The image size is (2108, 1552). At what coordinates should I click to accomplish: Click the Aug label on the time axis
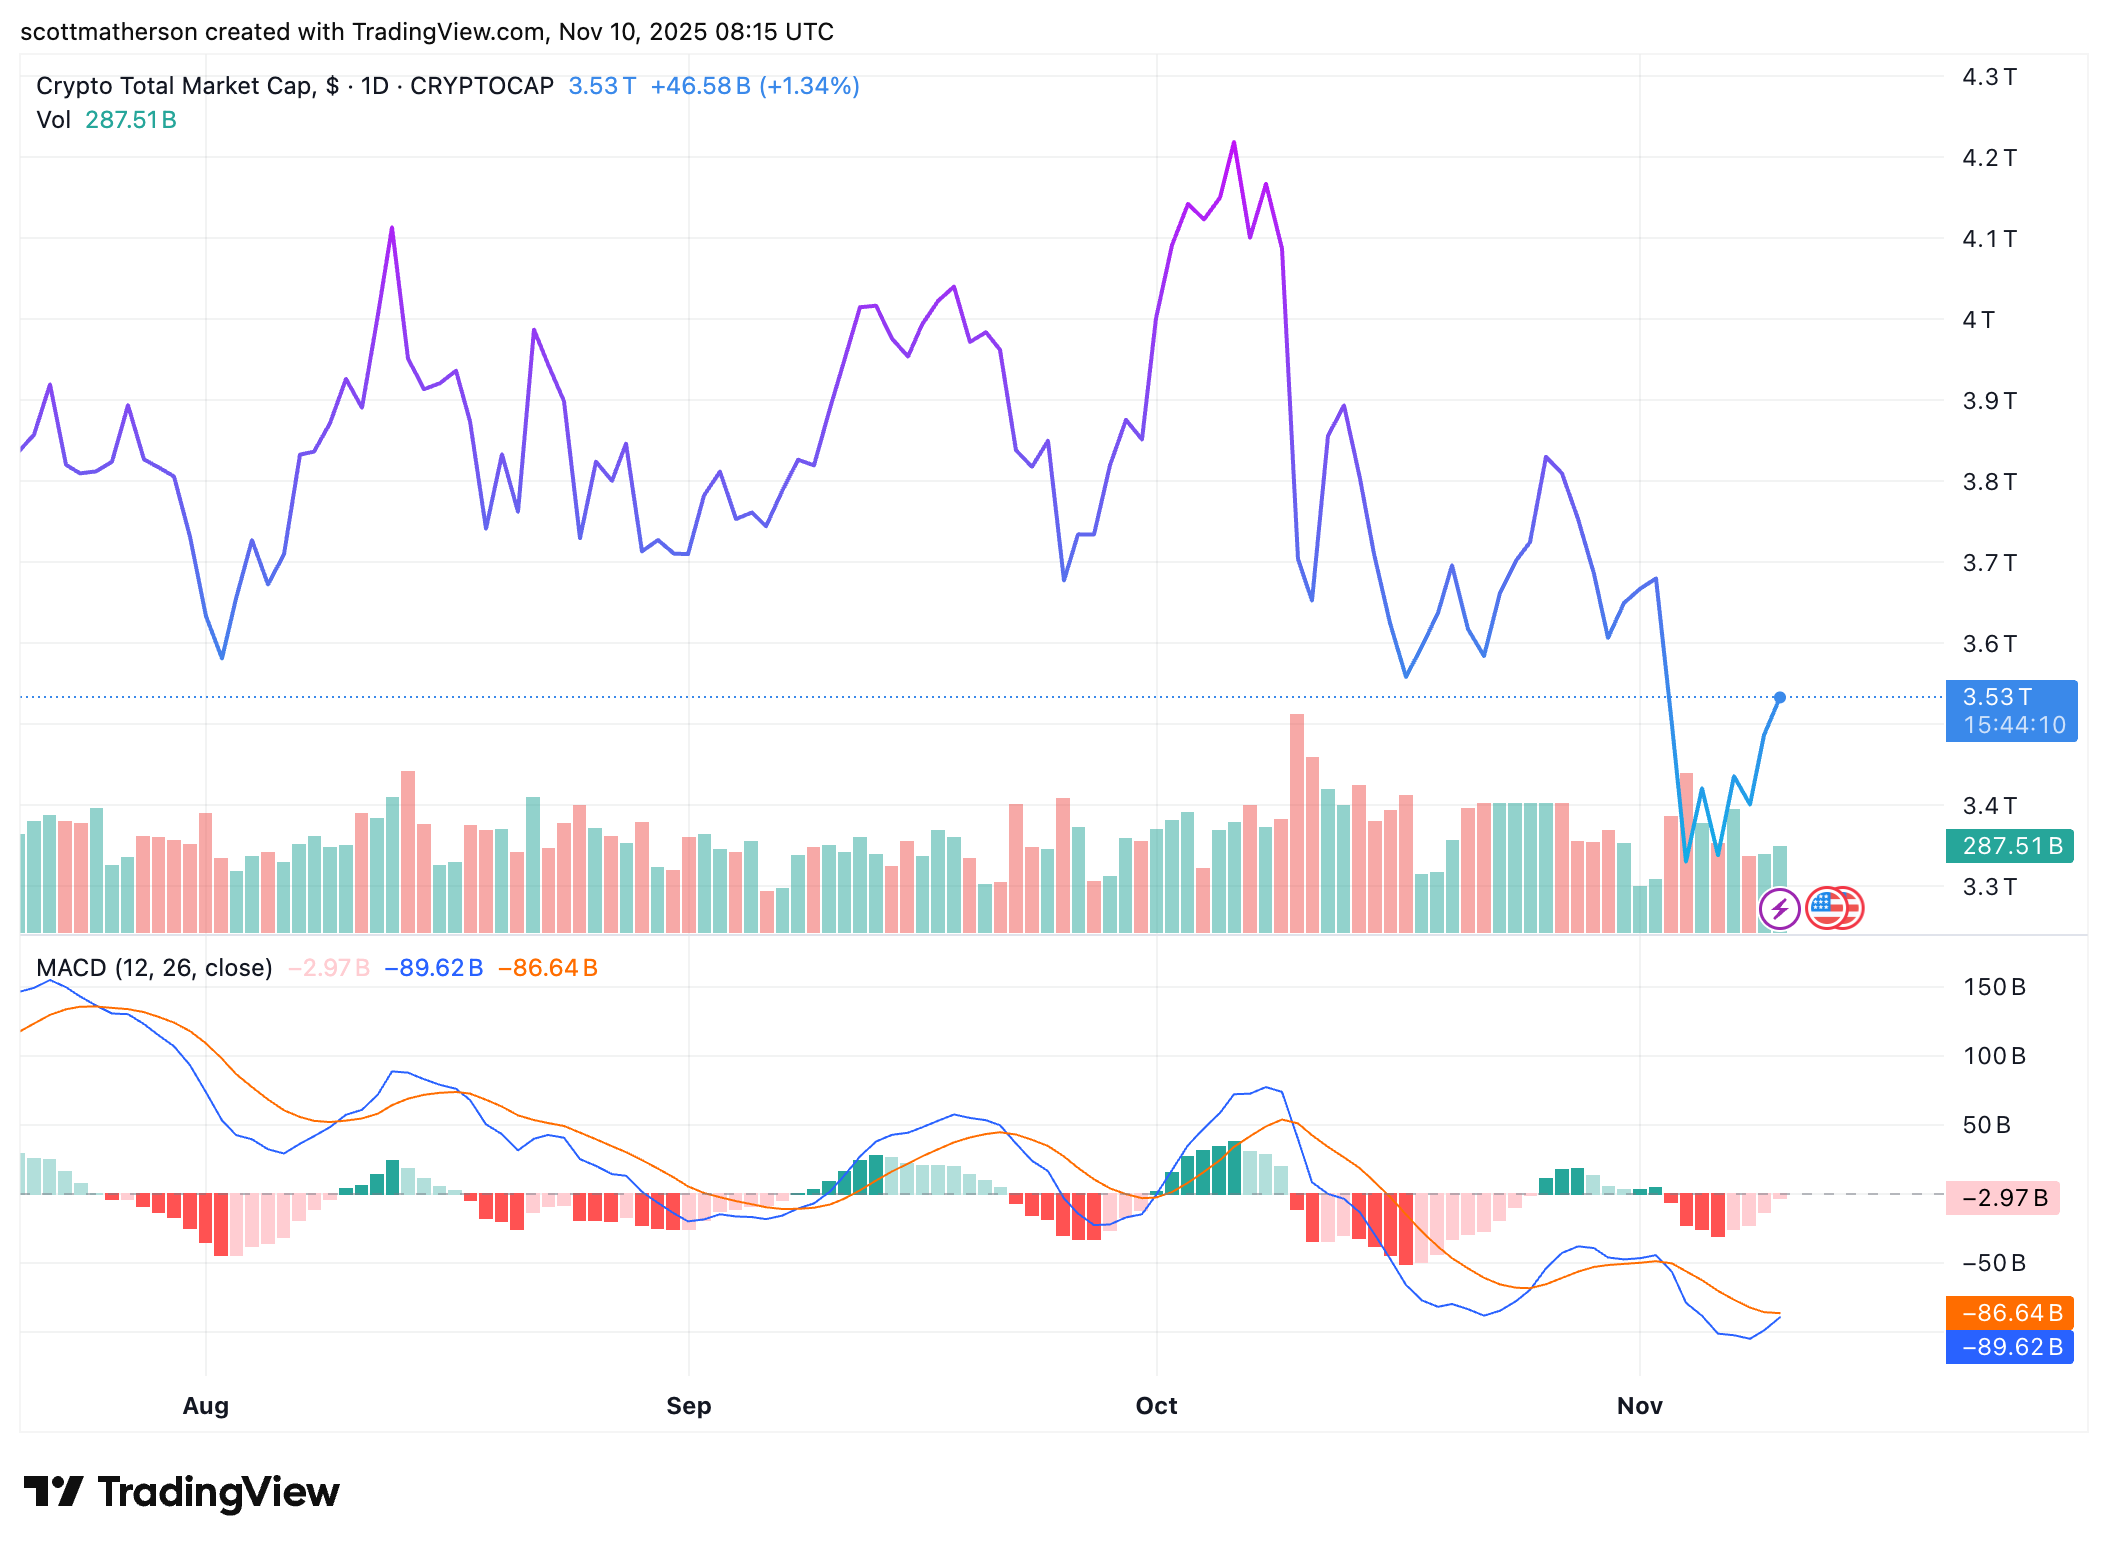pos(206,1406)
